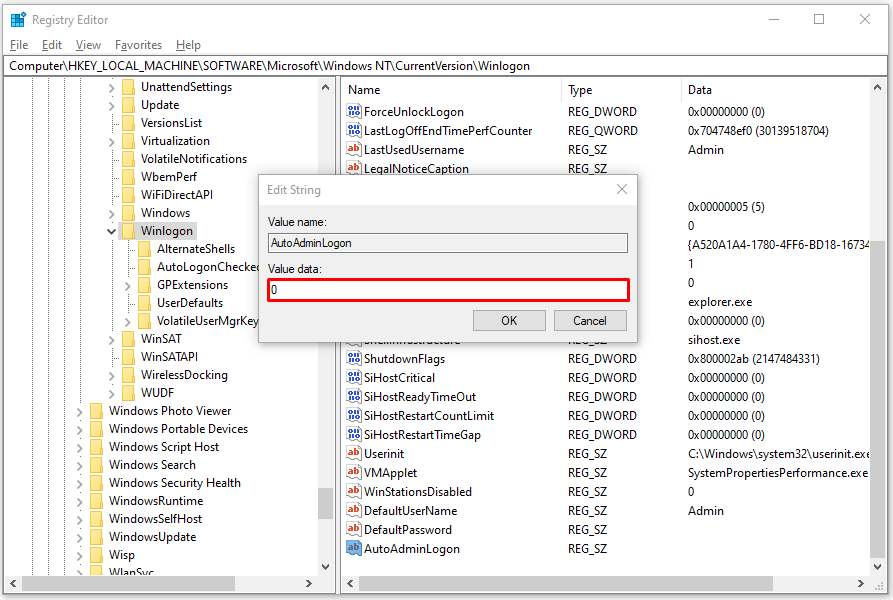The width and height of the screenshot is (893, 600).
Task: Click the ForceUnlockLogon DWORD value icon
Action: click(x=354, y=112)
